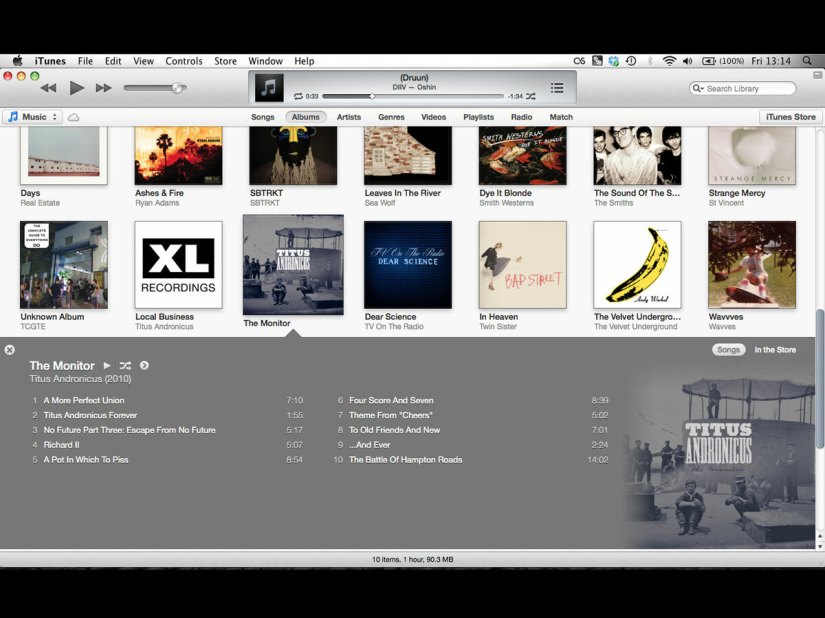Select the Dye It Blonde album cover
The height and width of the screenshot is (618, 825).
[522, 156]
